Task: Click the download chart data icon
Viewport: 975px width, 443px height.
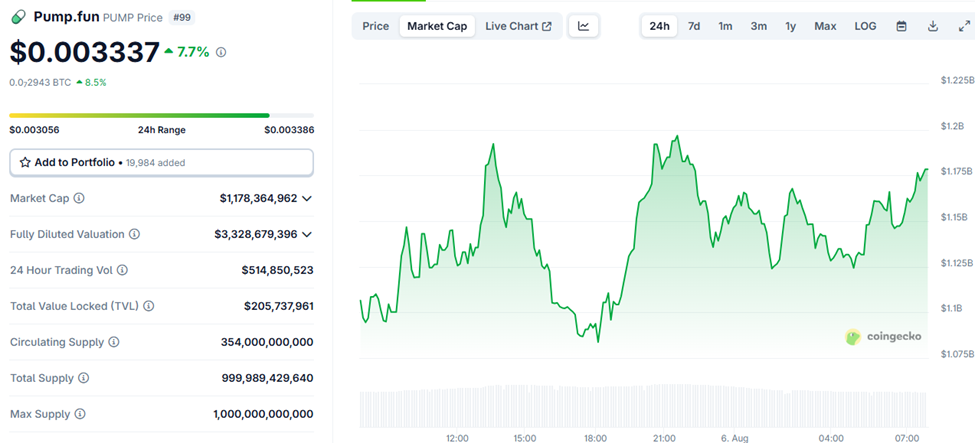Action: [x=933, y=26]
